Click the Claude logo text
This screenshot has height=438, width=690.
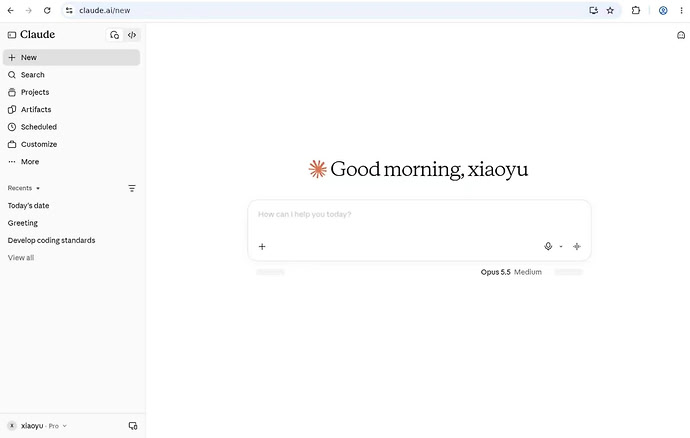pyautogui.click(x=37, y=34)
